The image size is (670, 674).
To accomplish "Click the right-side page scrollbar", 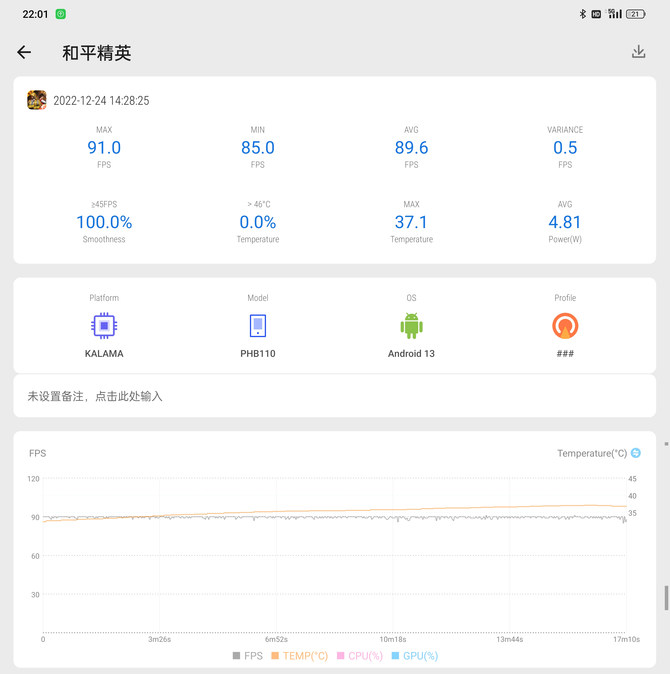I will pyautogui.click(x=666, y=598).
